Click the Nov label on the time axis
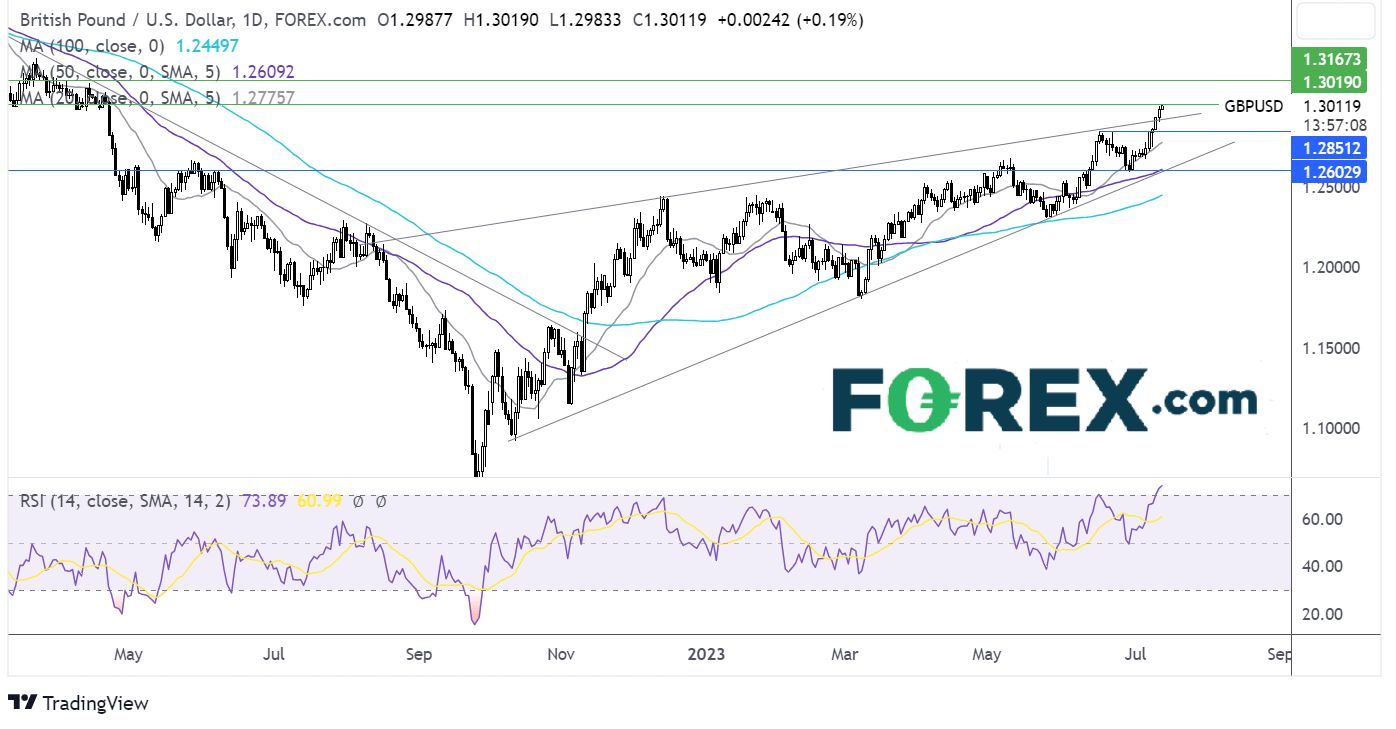This screenshot has height=729, width=1396. tap(561, 655)
